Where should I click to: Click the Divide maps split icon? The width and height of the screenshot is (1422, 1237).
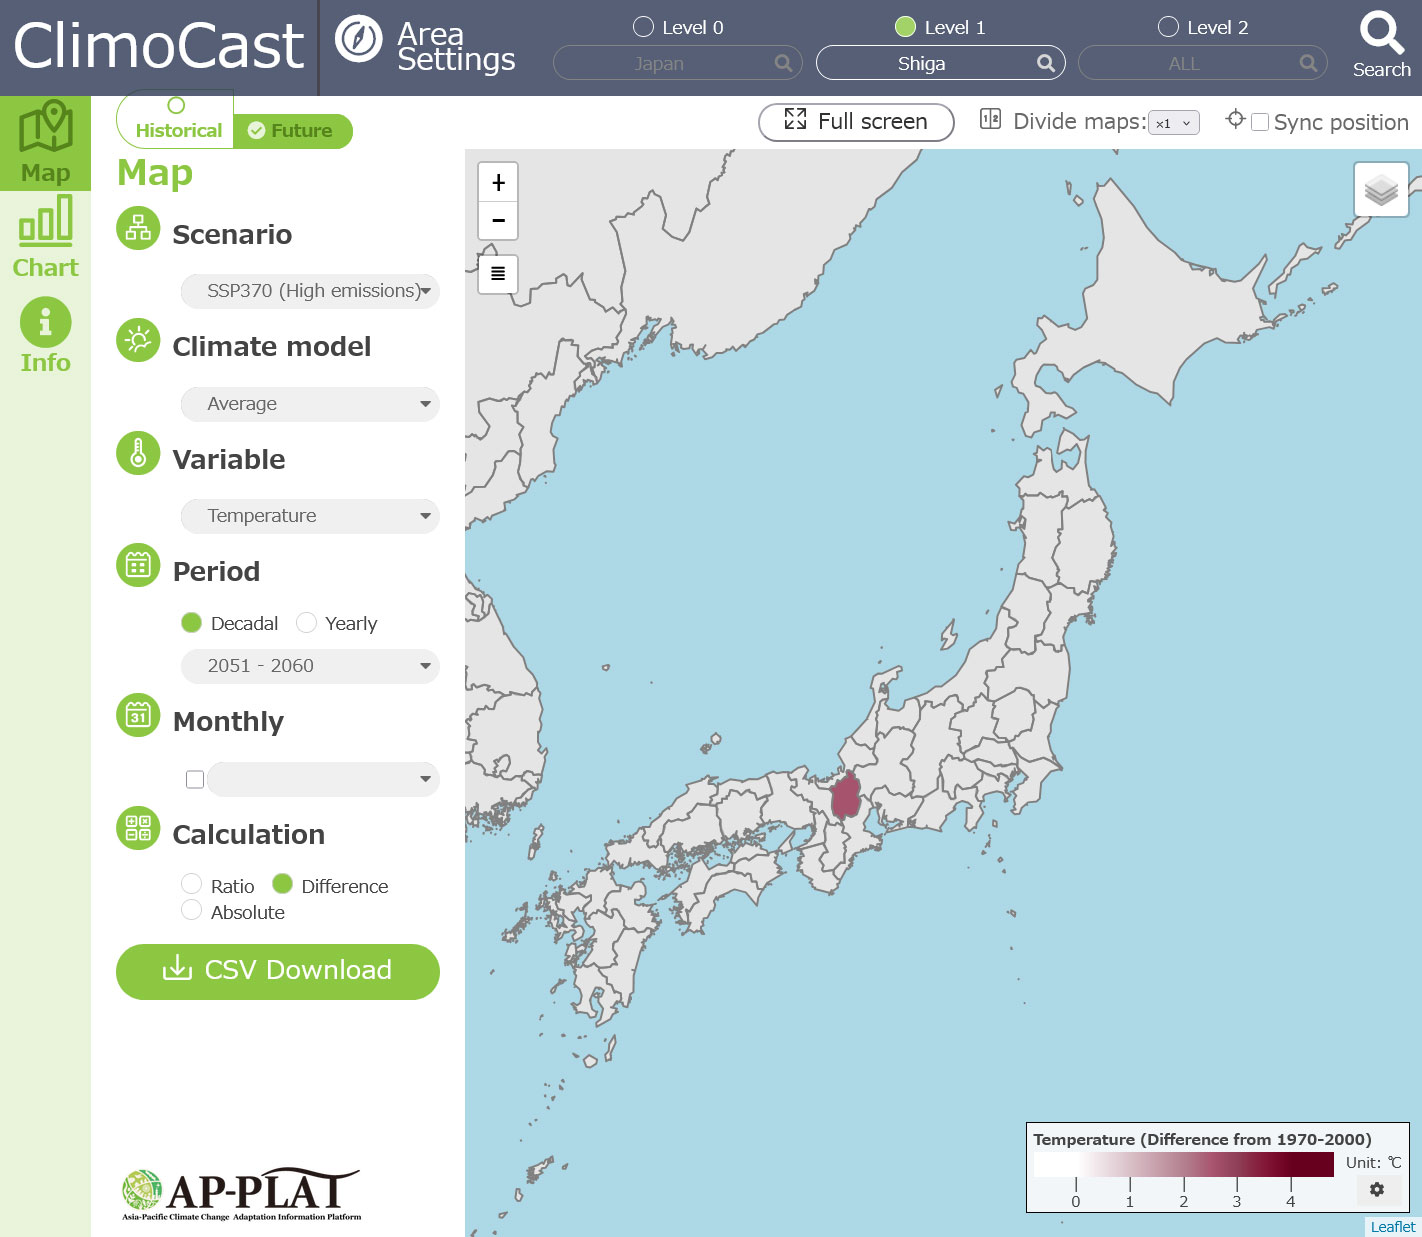[x=990, y=119]
